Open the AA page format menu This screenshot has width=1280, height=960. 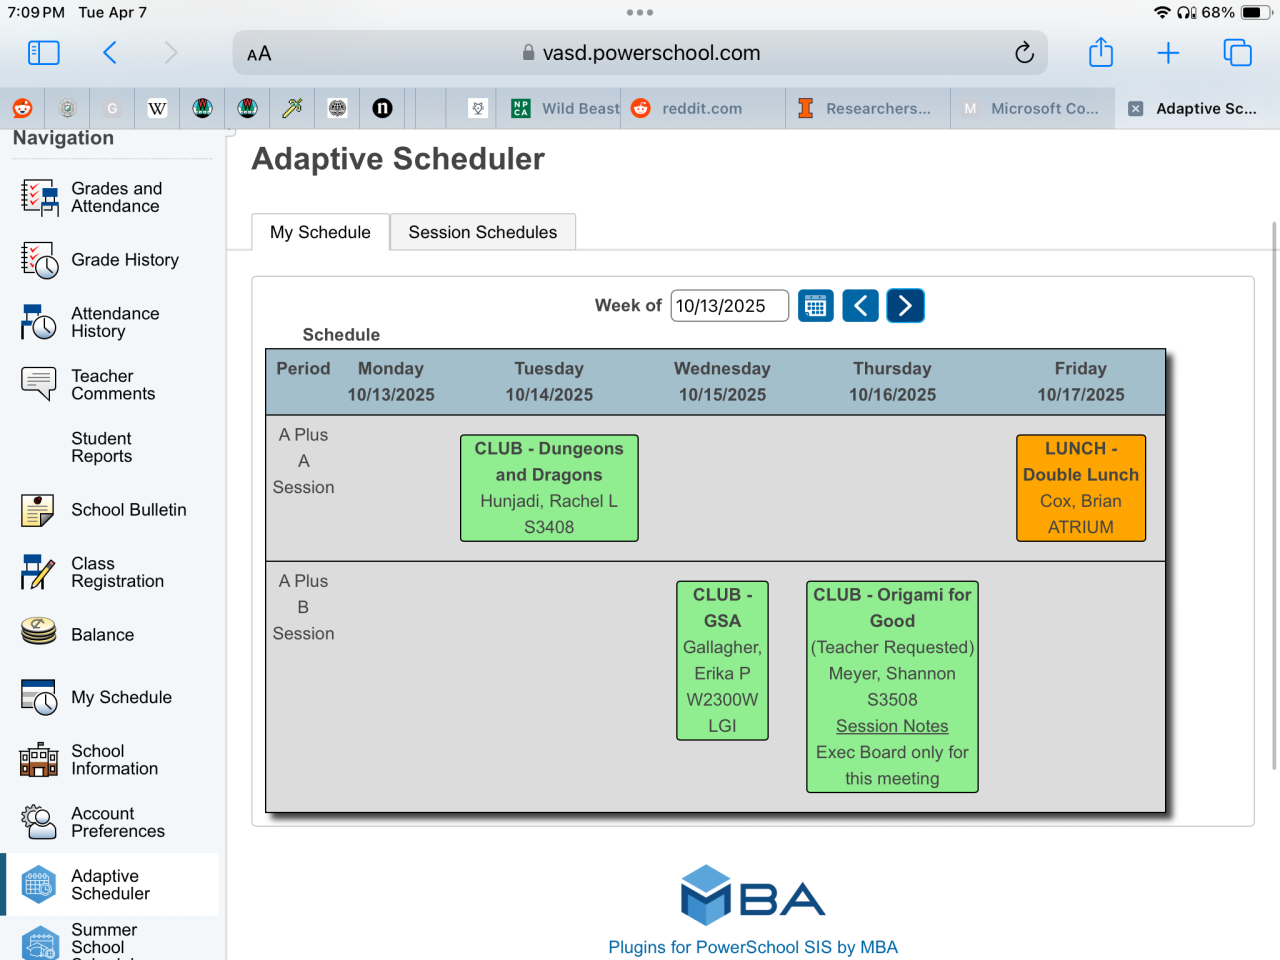[x=259, y=54]
